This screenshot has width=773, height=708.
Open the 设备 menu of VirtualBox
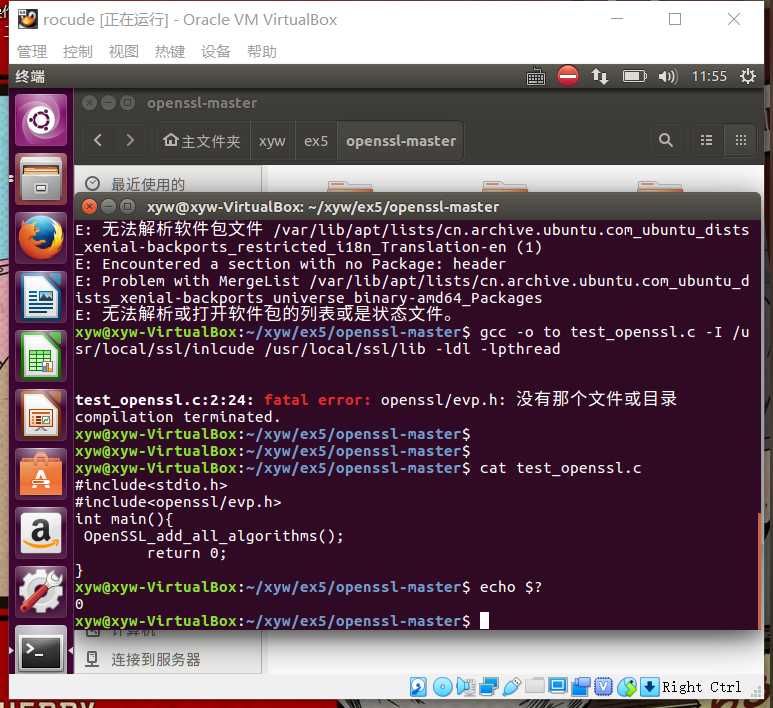tap(215, 51)
